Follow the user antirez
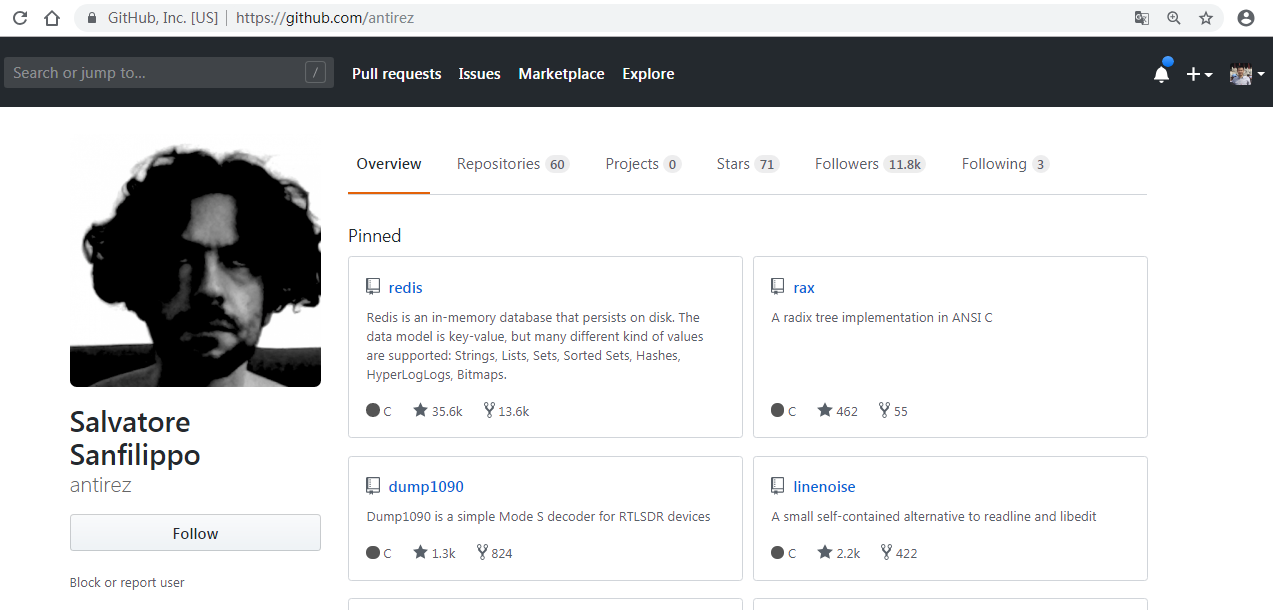Viewport: 1273px width, 610px height. click(195, 533)
